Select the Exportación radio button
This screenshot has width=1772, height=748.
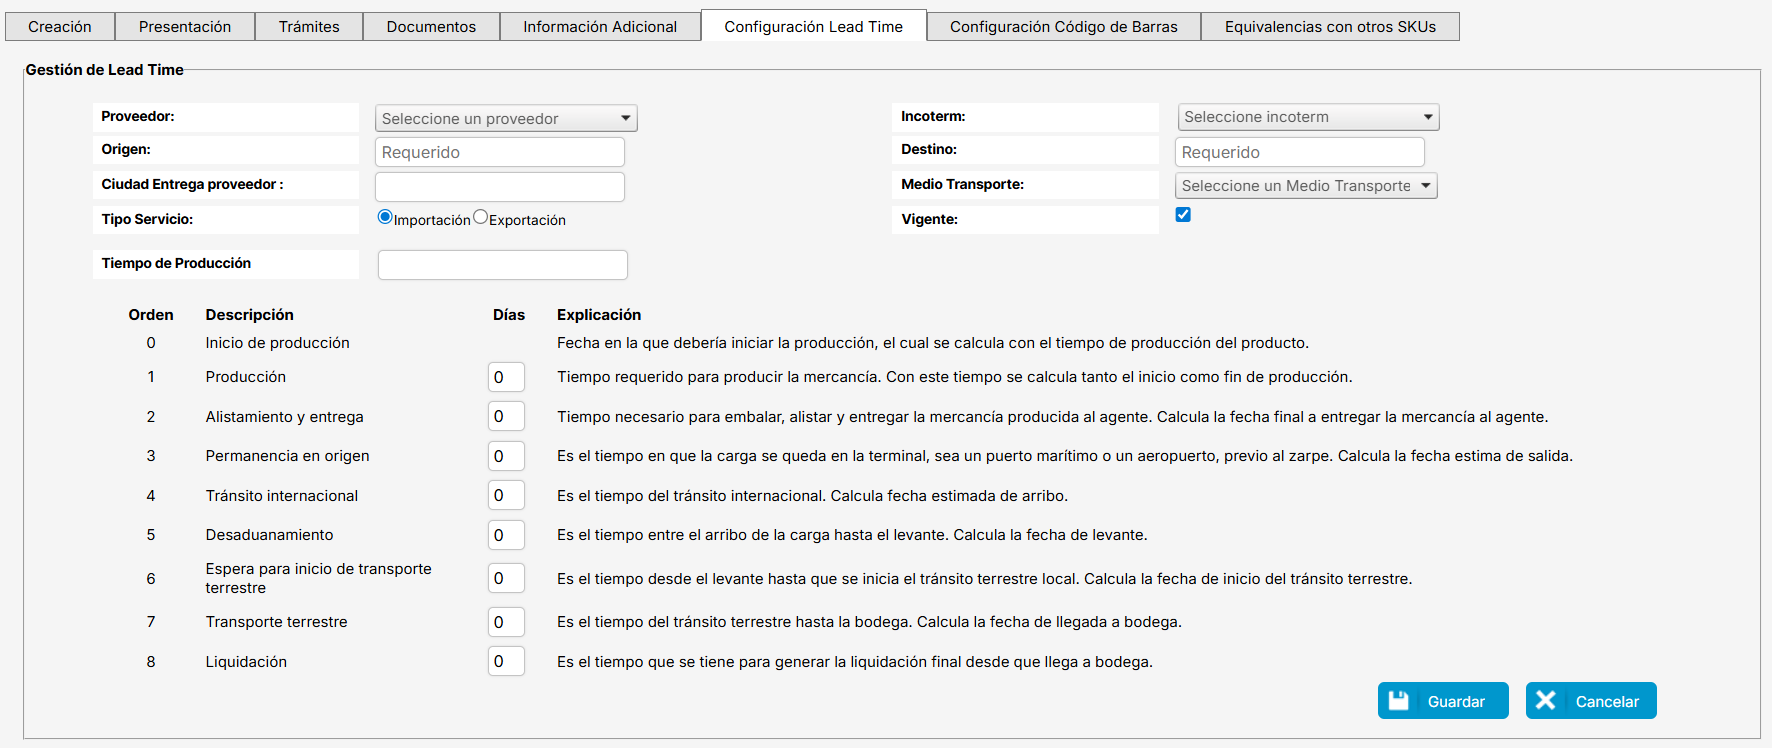[x=480, y=217]
